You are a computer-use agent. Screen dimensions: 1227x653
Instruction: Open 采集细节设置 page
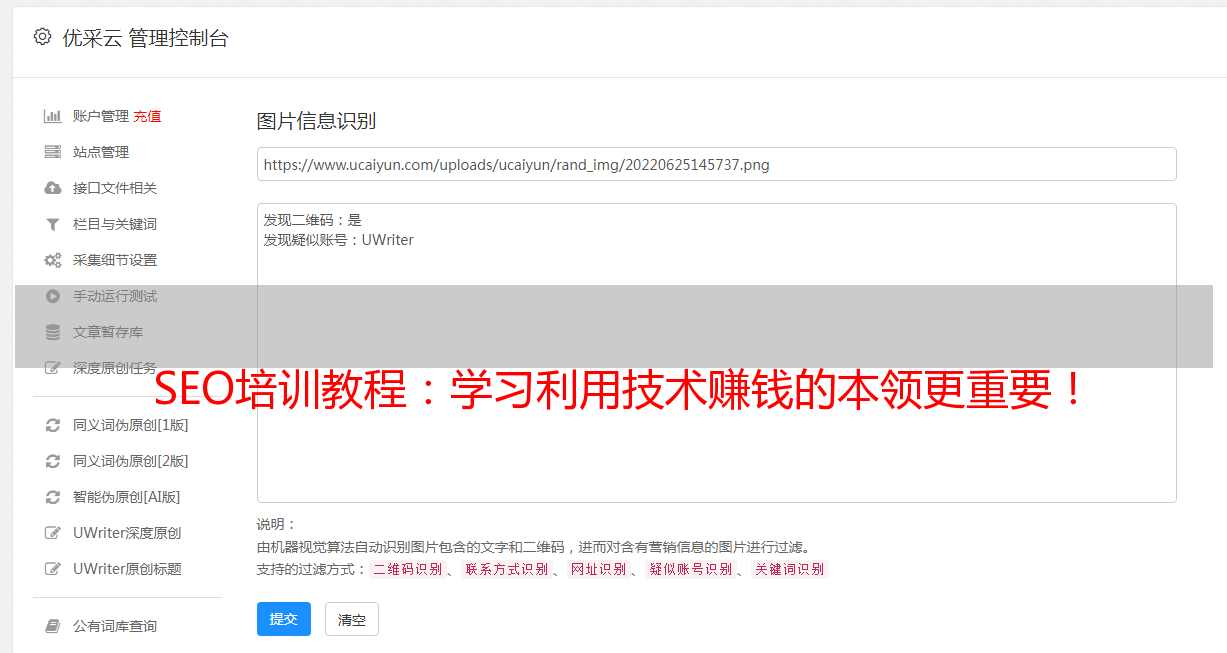pos(115,260)
